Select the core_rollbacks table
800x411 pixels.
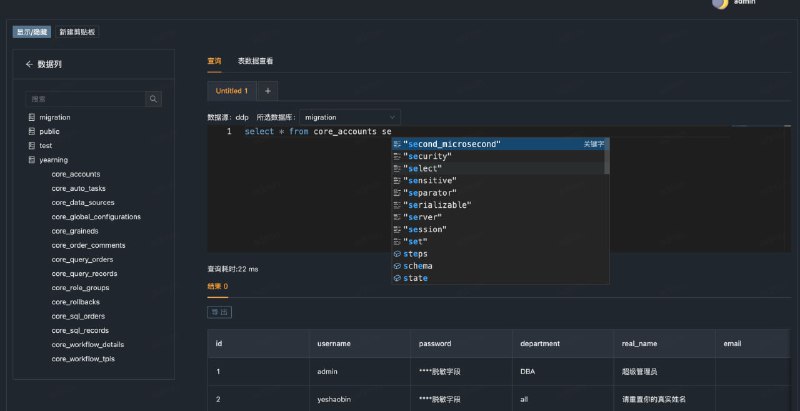75,302
